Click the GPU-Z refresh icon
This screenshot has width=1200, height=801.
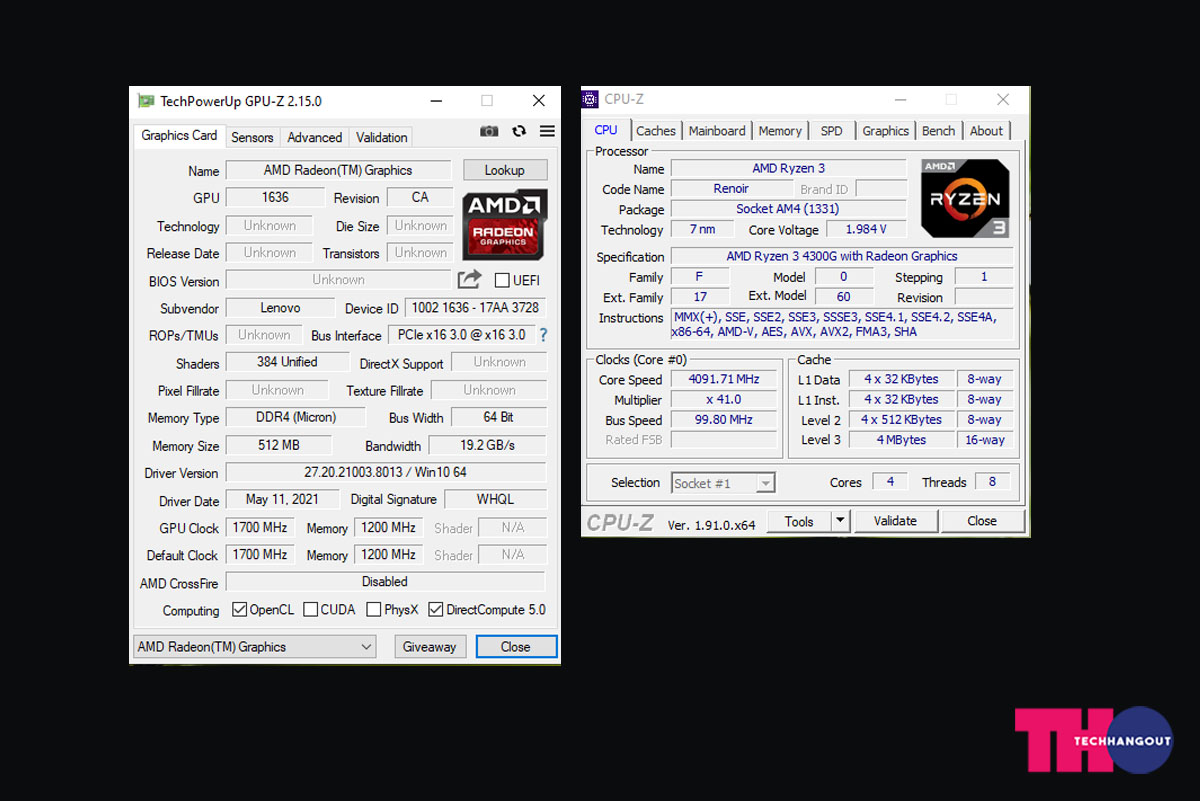(519, 131)
